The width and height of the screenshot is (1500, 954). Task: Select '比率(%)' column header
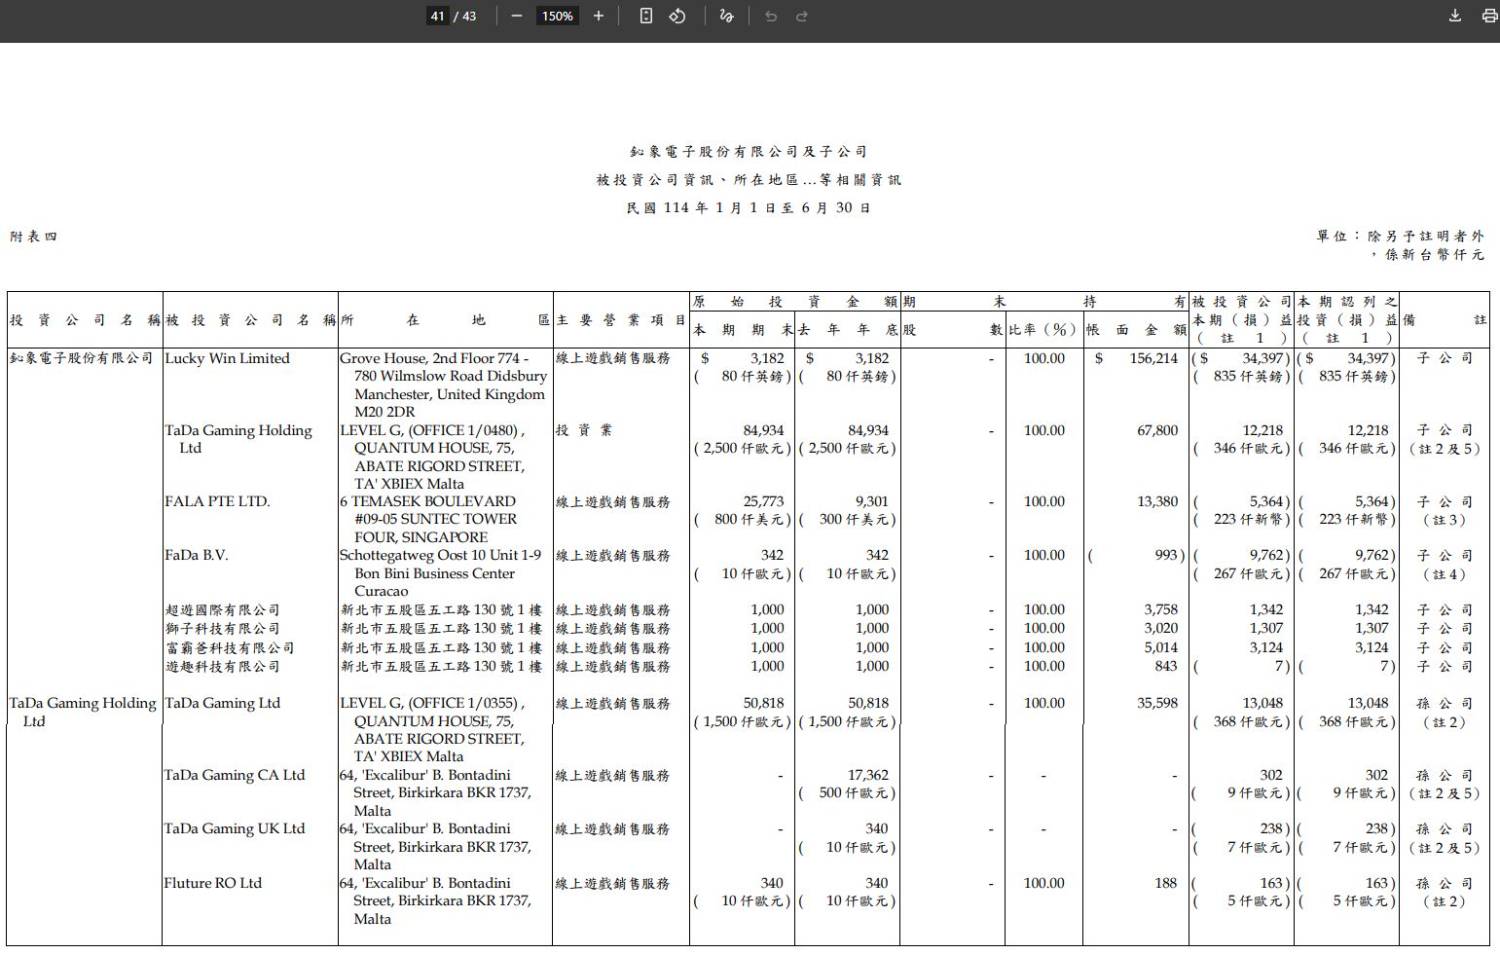point(1043,329)
